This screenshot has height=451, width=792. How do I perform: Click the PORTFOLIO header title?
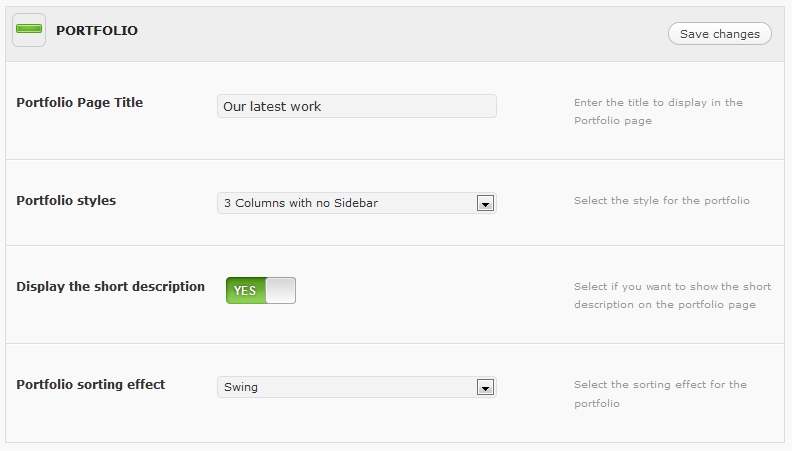point(96,31)
